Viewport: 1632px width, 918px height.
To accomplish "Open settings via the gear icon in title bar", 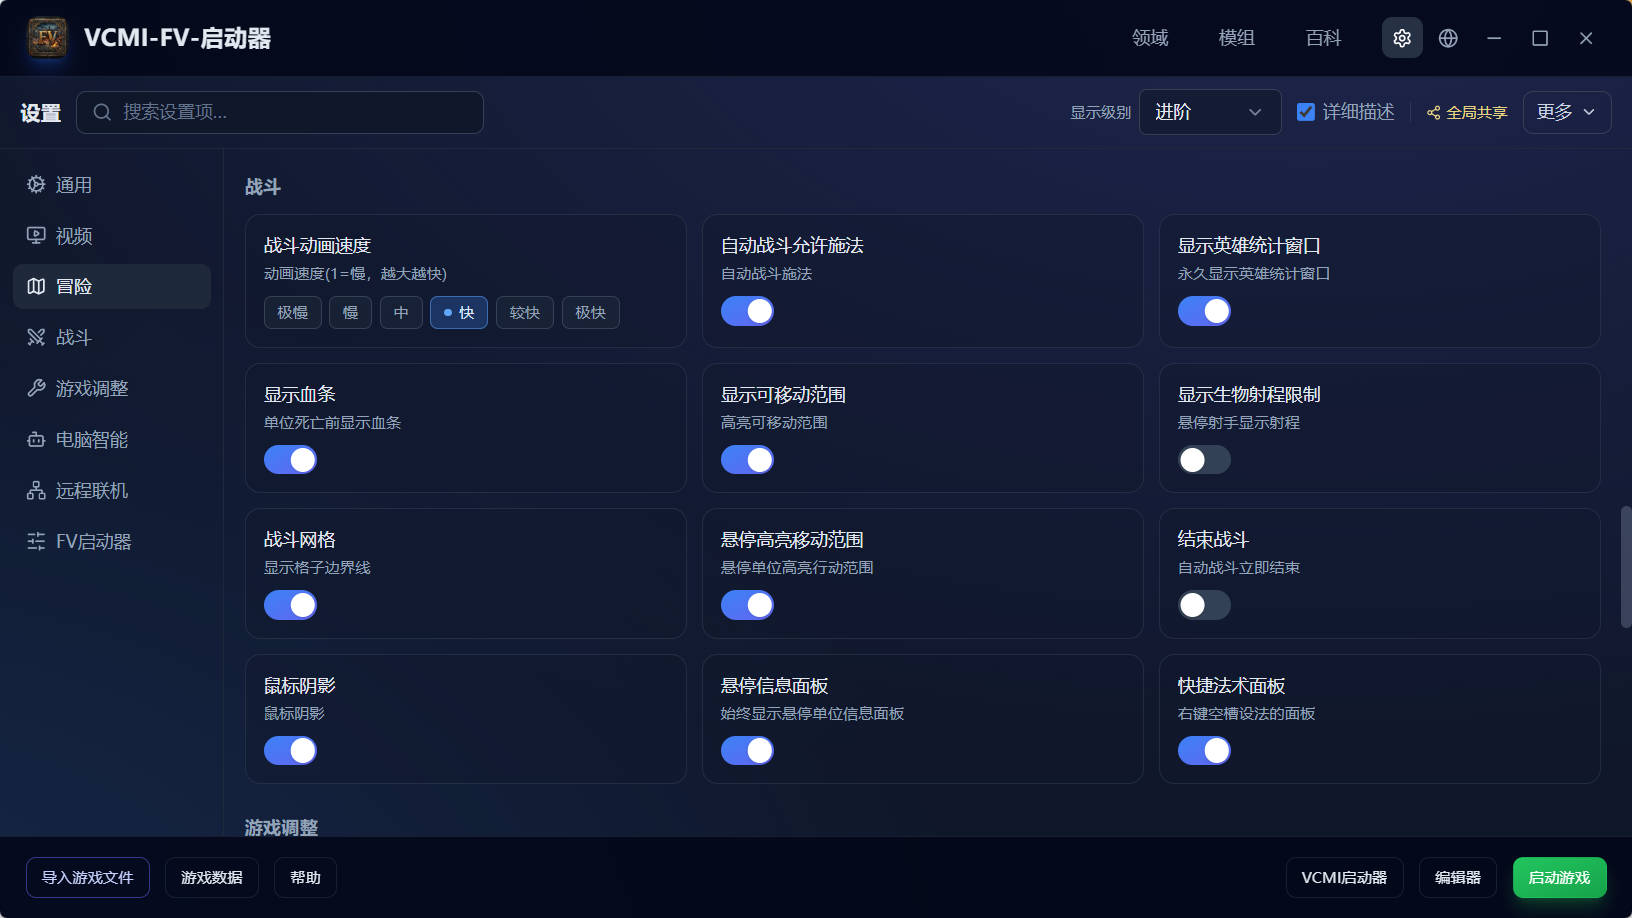I will pos(1402,38).
